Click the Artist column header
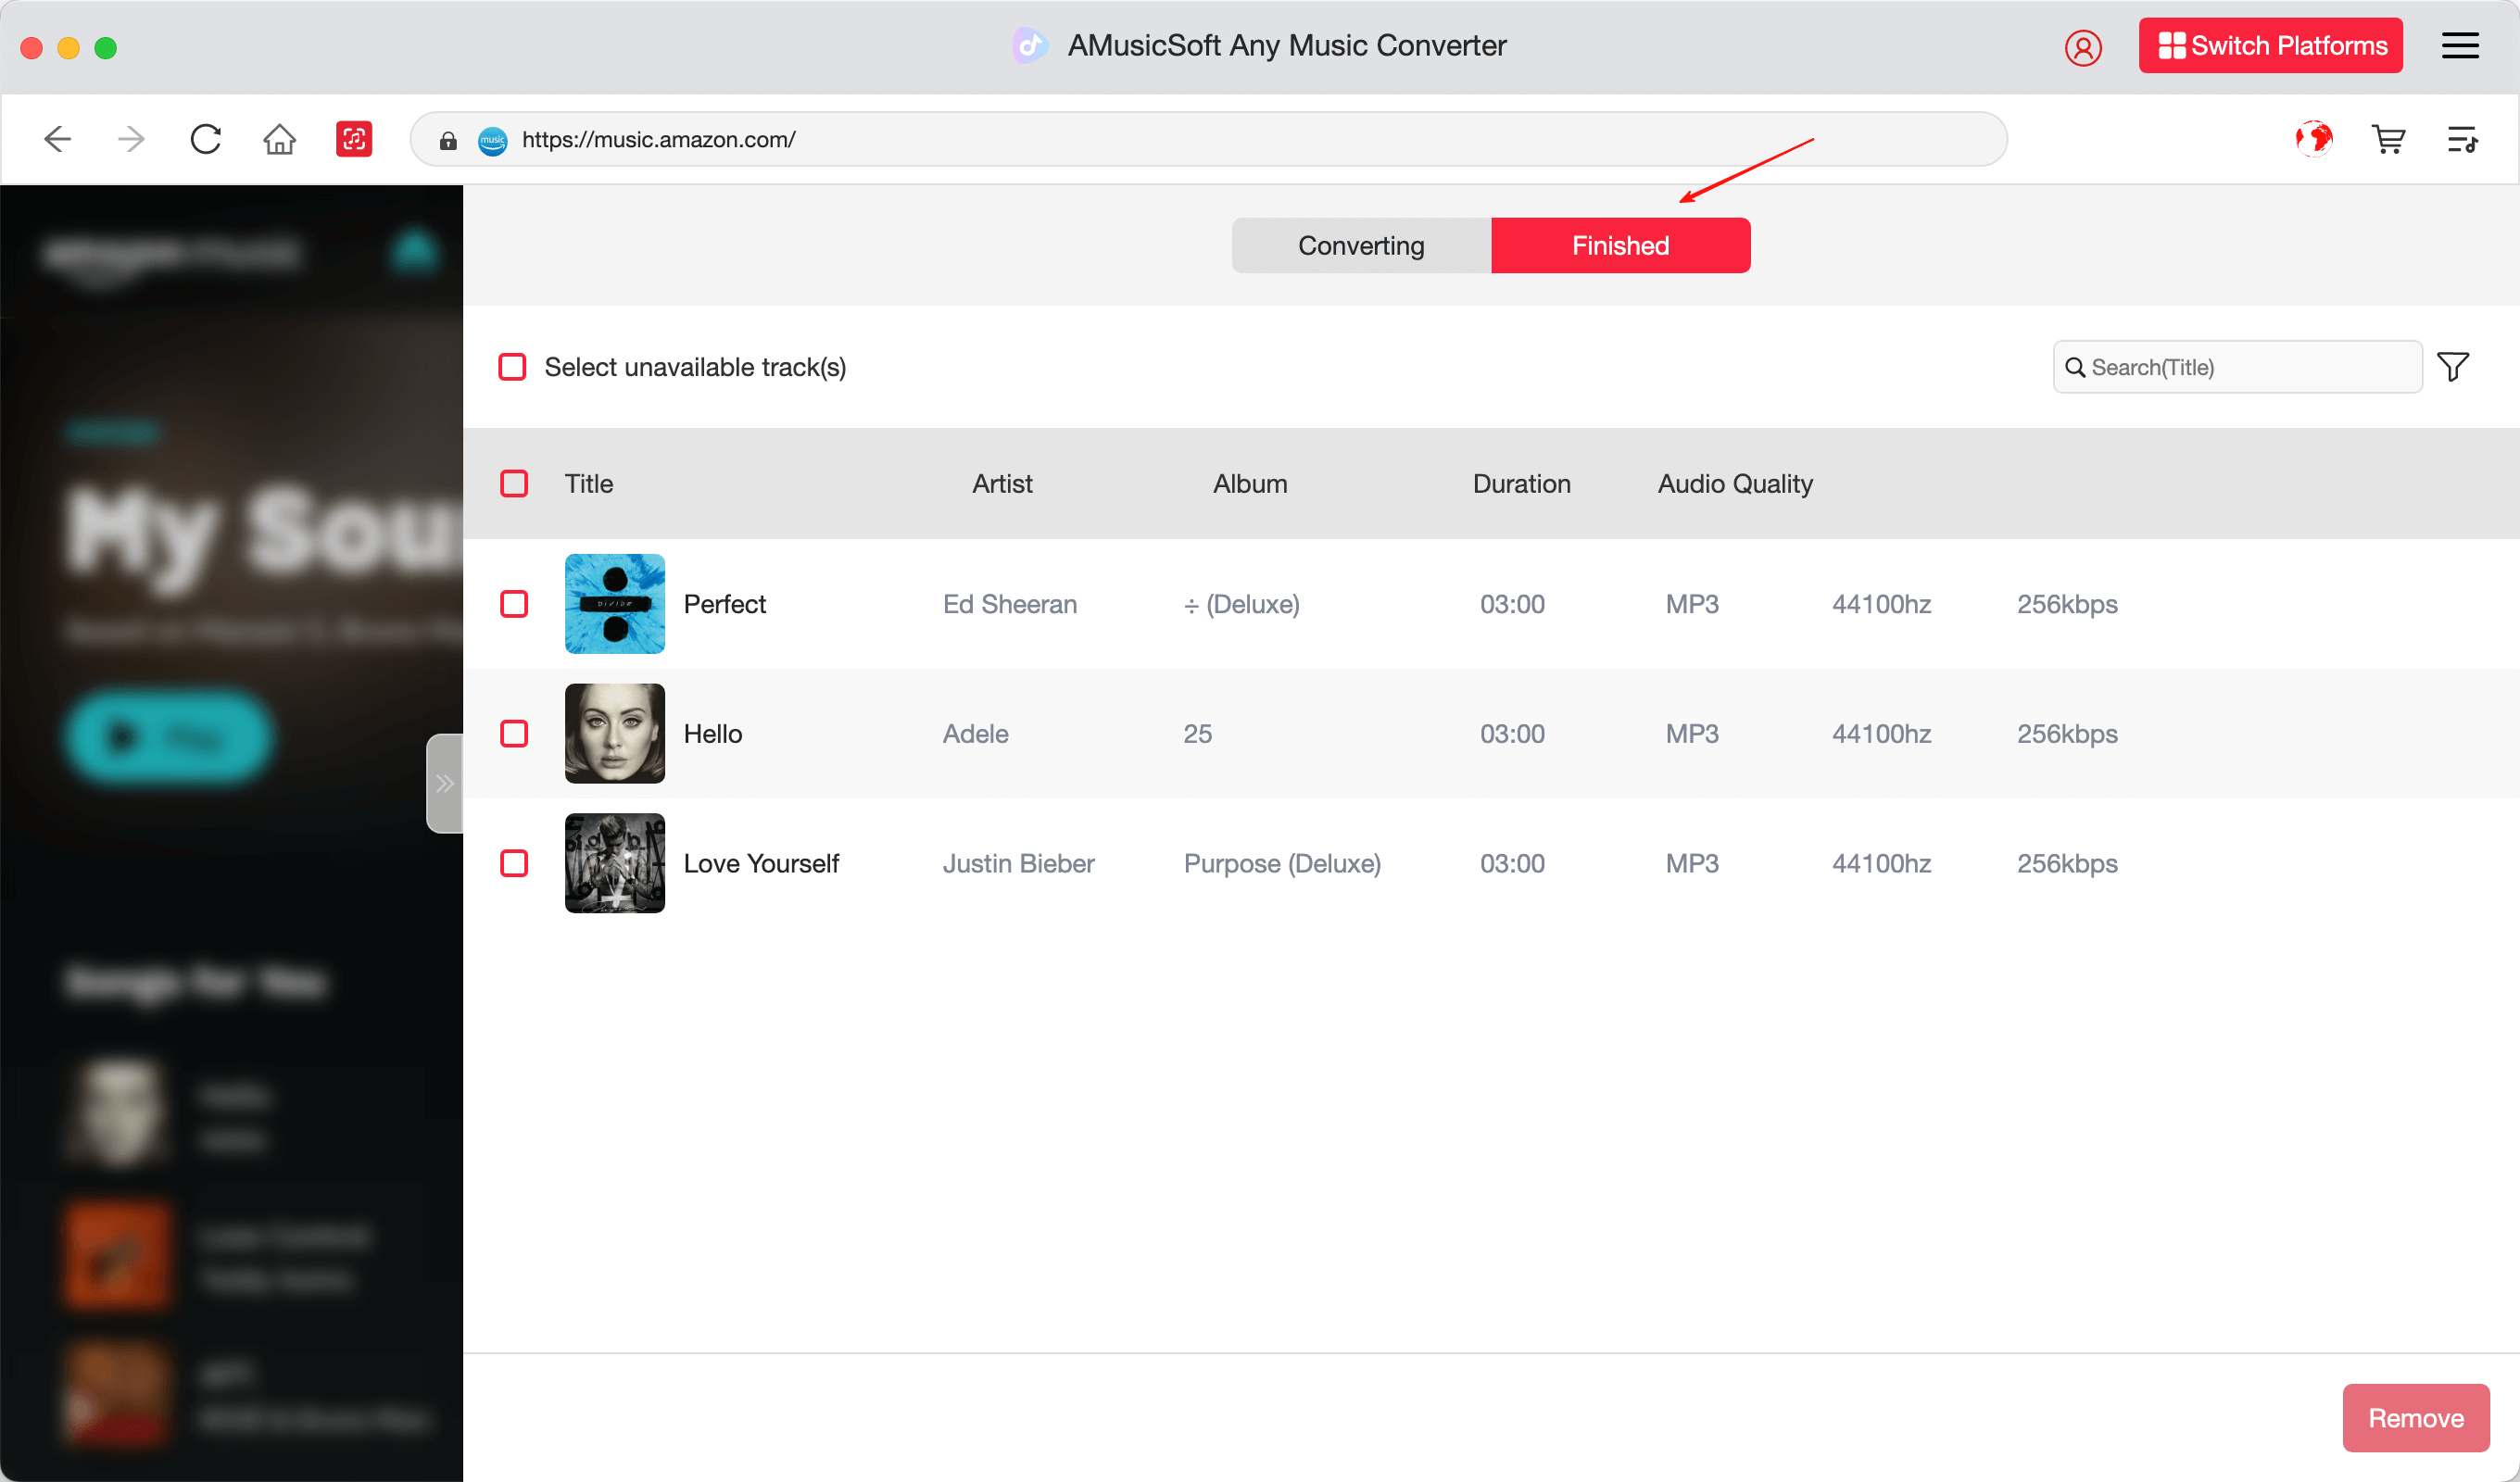This screenshot has width=2520, height=1482. 1002,484
